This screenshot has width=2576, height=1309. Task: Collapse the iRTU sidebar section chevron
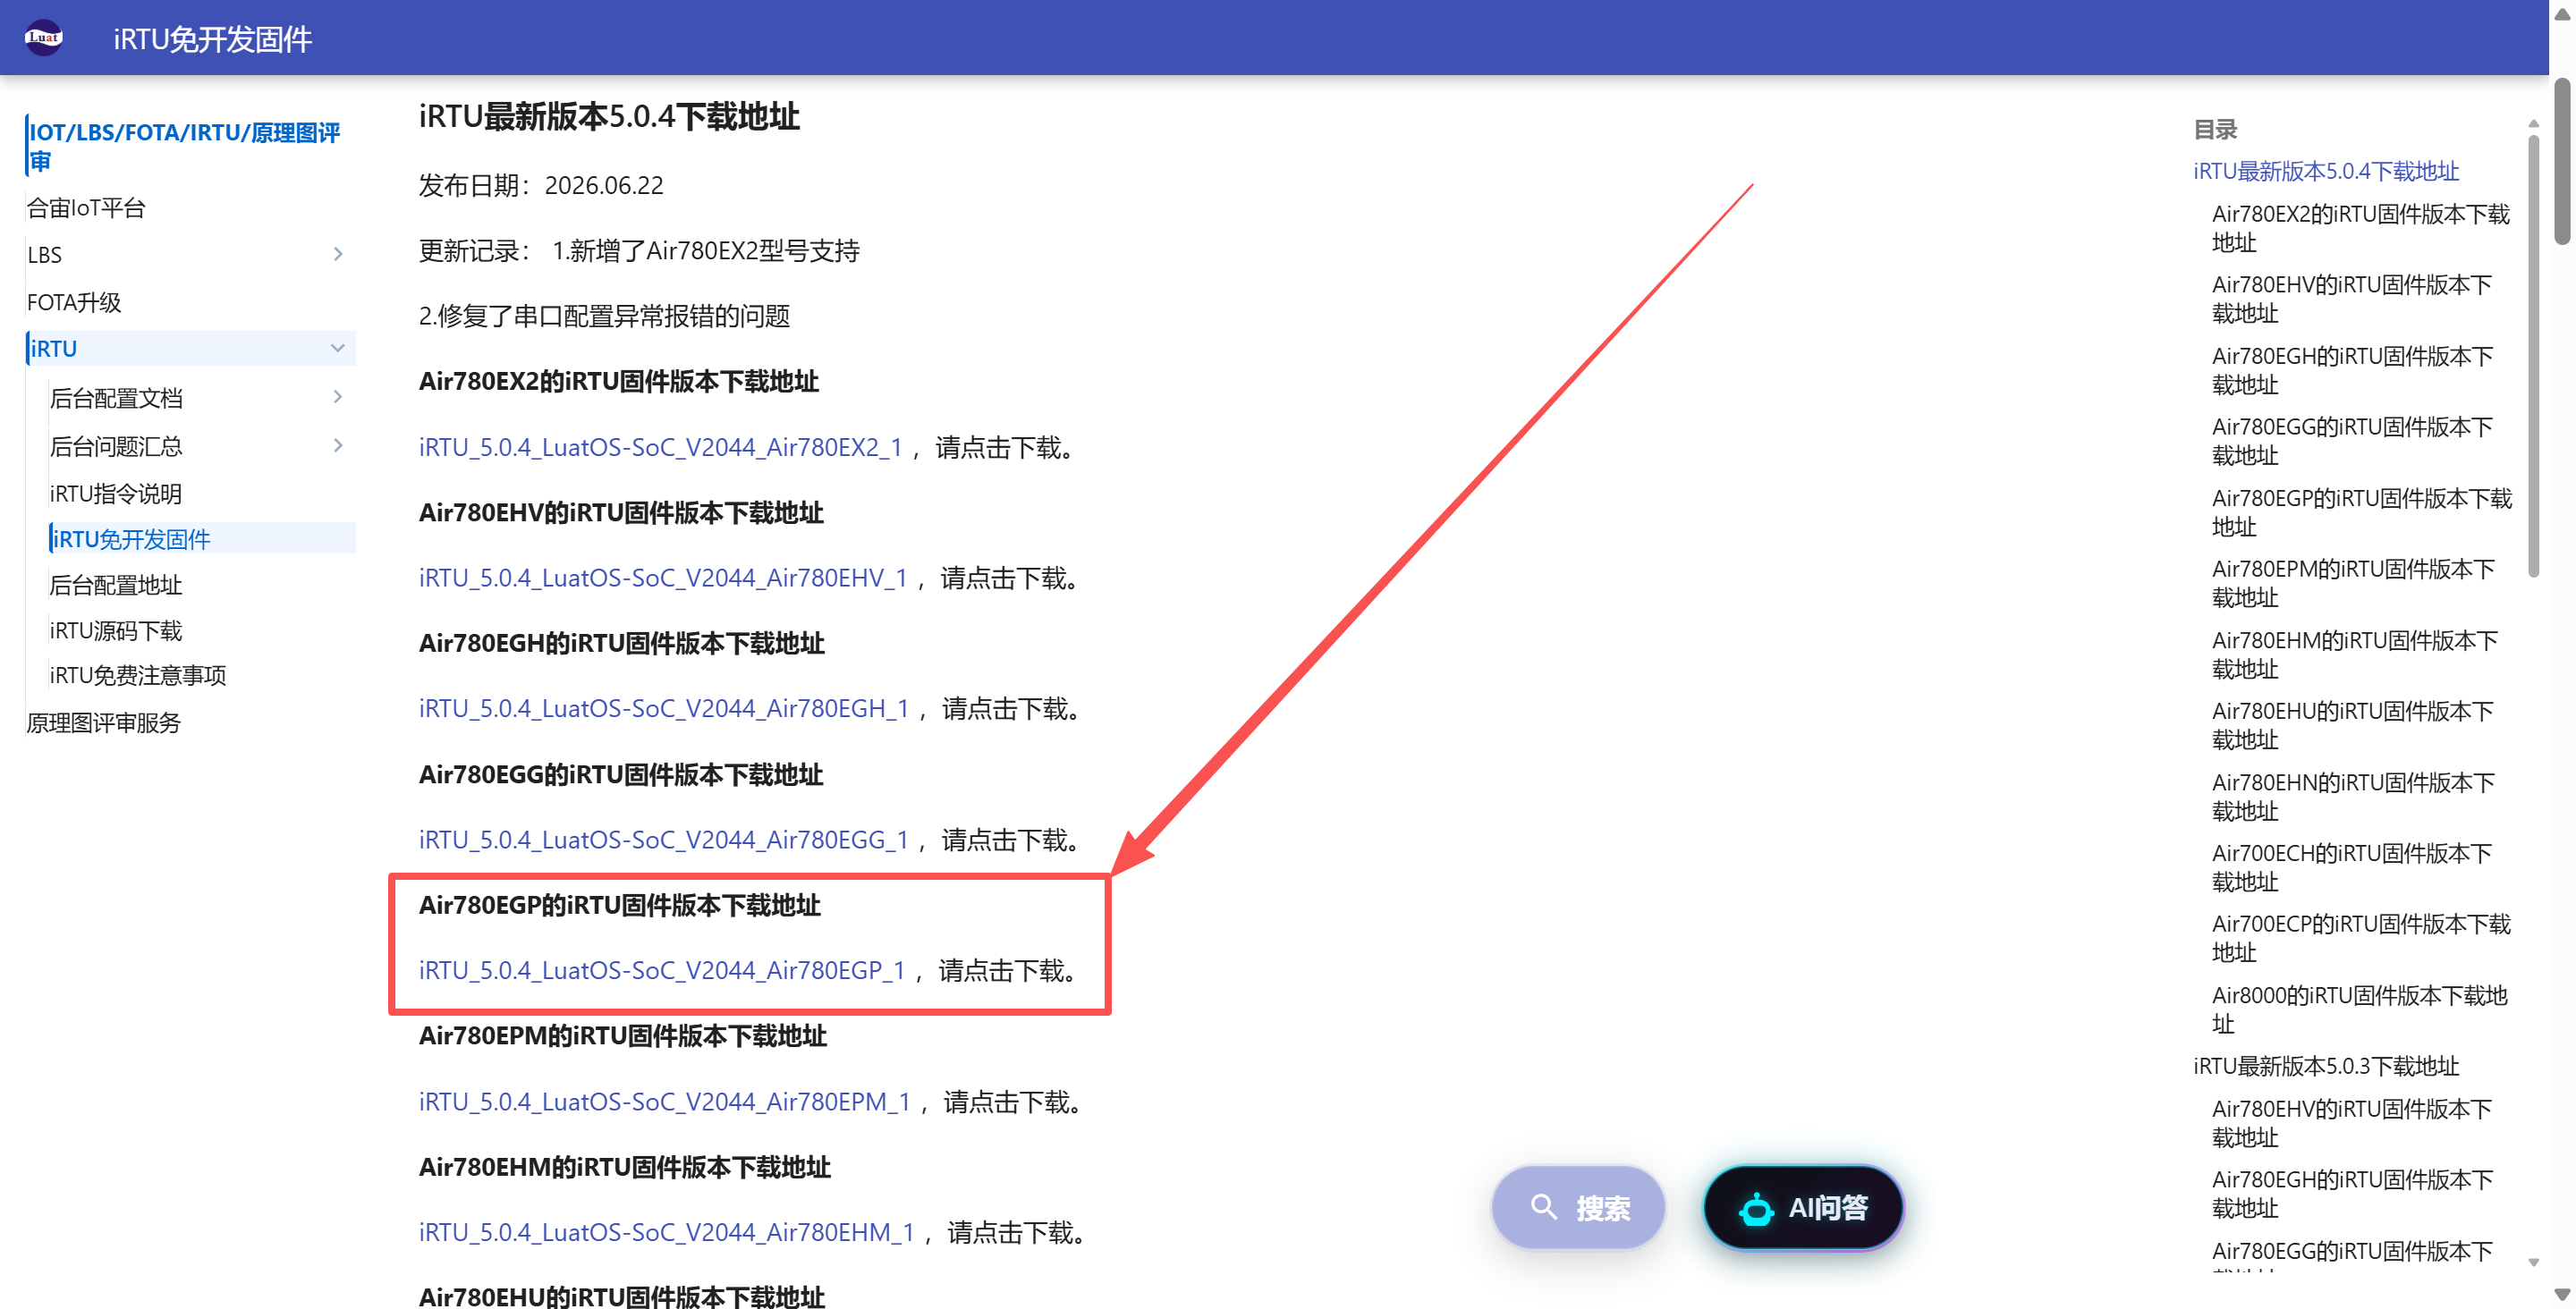[338, 348]
